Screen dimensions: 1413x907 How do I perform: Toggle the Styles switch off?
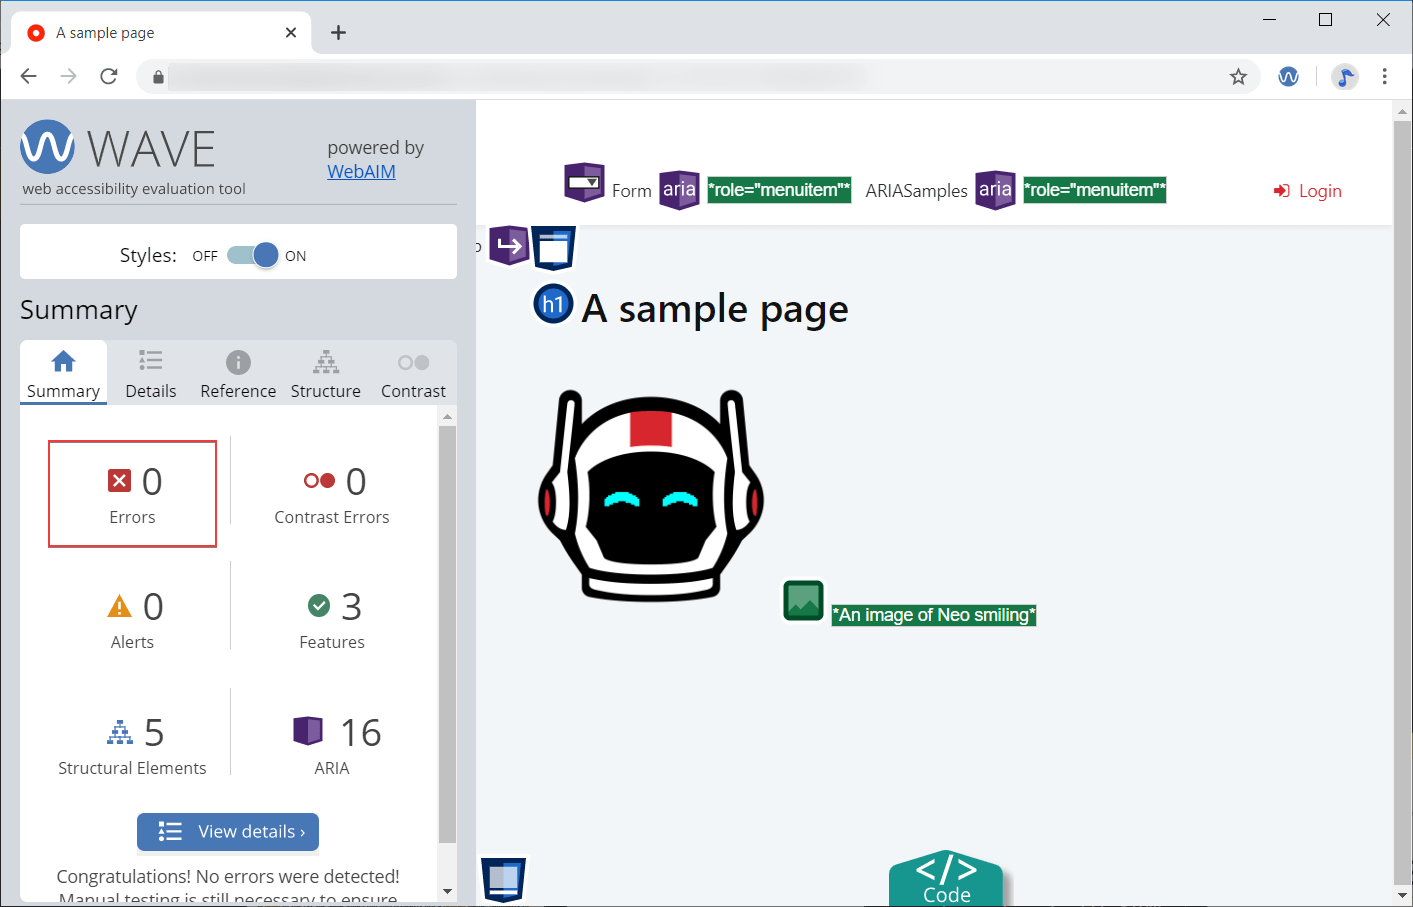pyautogui.click(x=253, y=255)
